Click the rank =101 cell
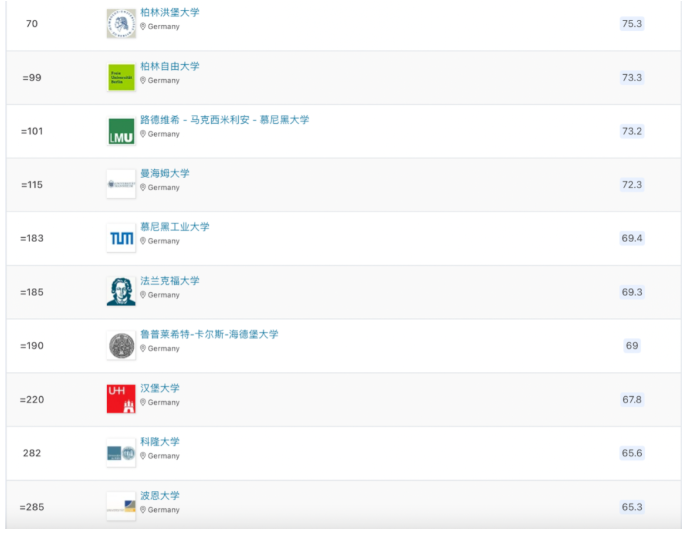Image resolution: width=689 pixels, height=534 pixels. tap(32, 131)
